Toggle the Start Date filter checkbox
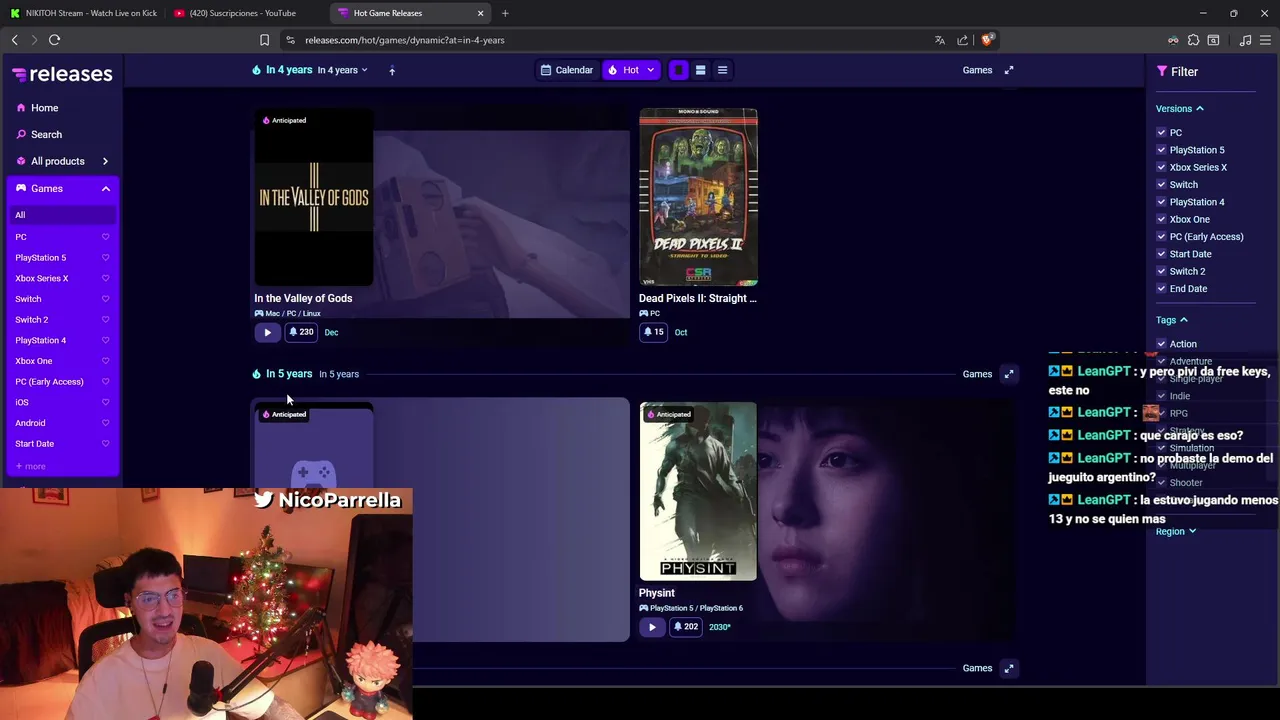 1161,254
